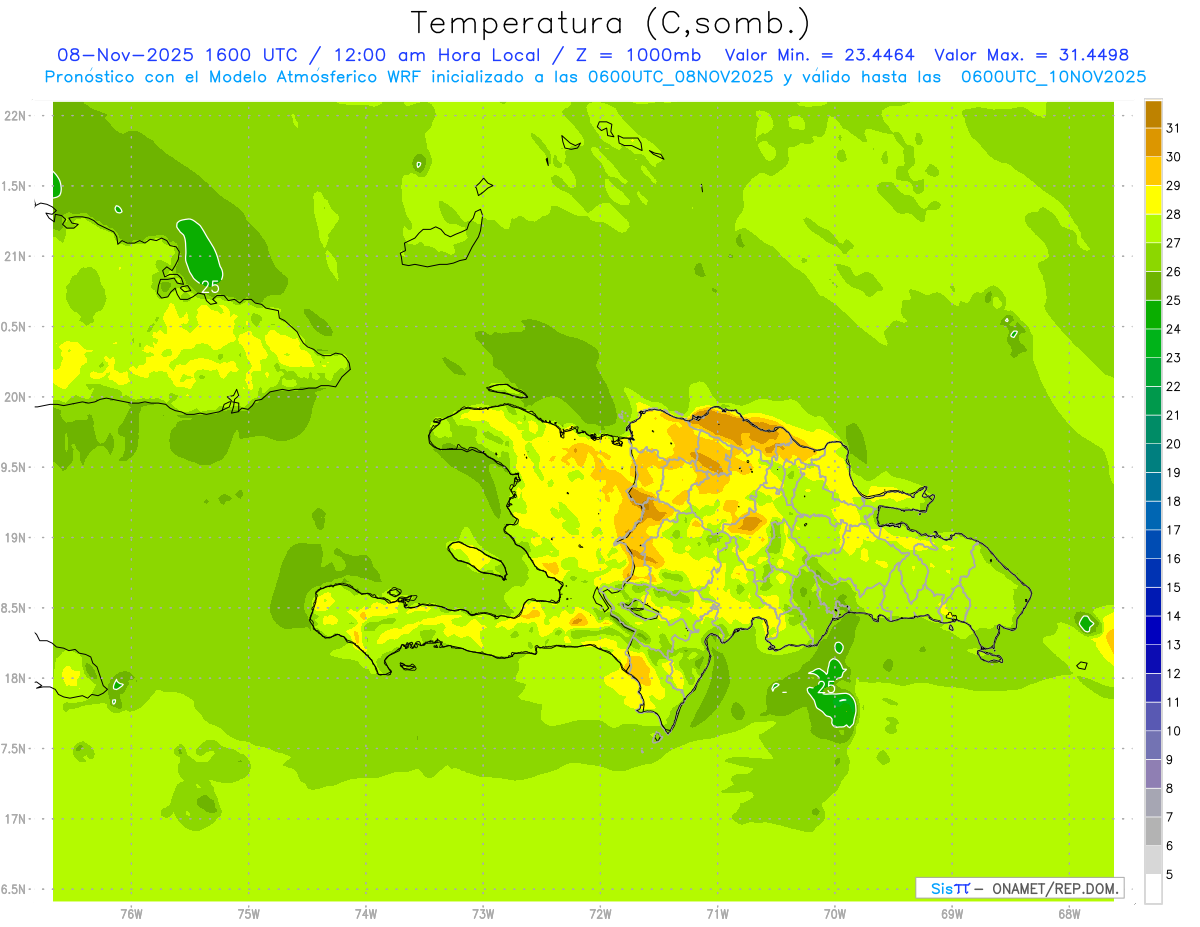1200x927 pixels.
Task: Click the "73W" longitude label
Action: [x=483, y=914]
